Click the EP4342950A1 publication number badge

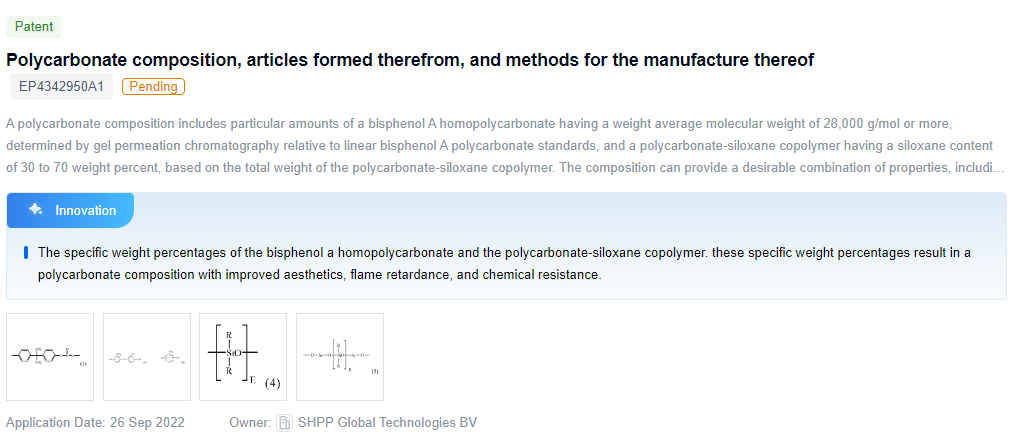(x=61, y=87)
